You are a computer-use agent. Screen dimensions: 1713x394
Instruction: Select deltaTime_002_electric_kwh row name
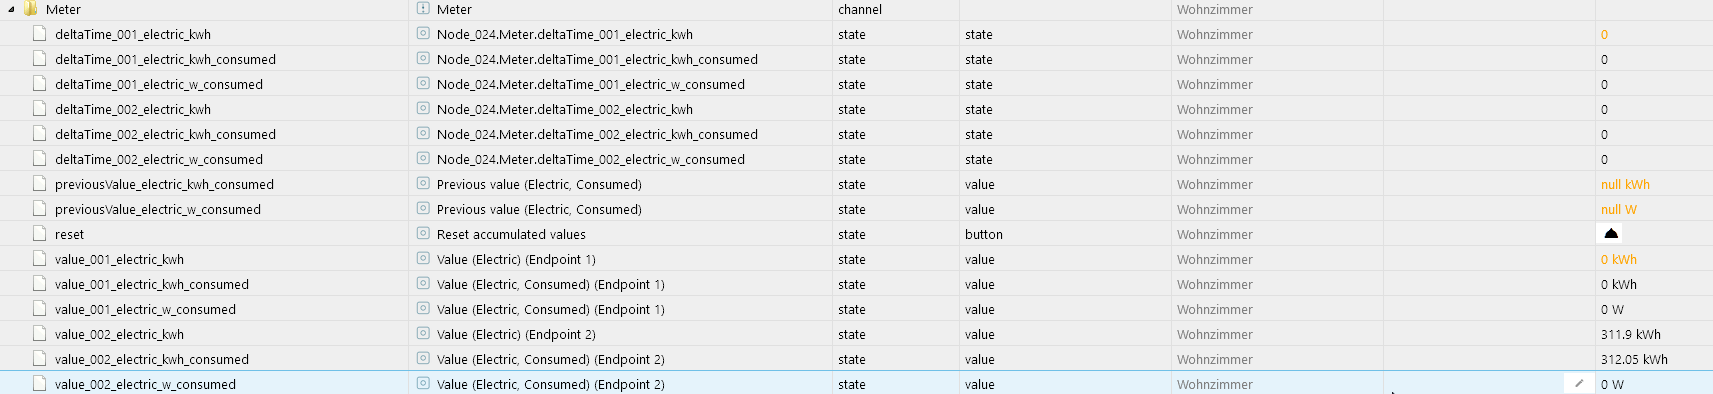pyautogui.click(x=133, y=110)
